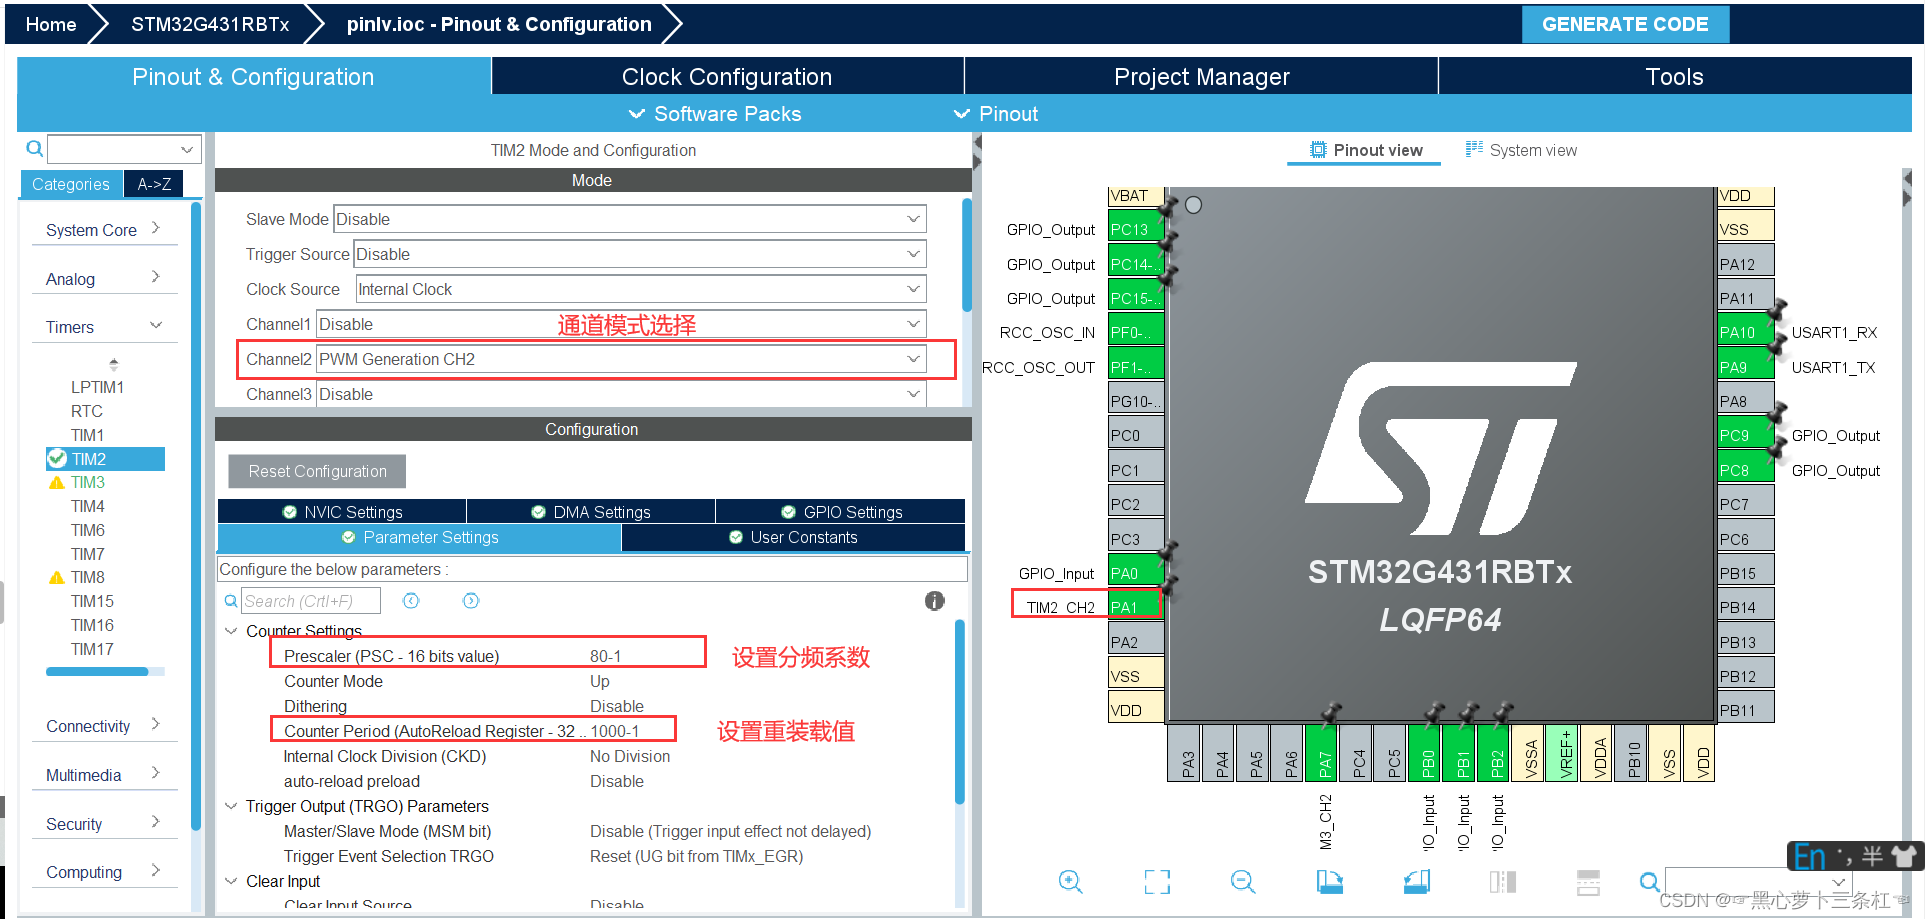This screenshot has height=919, width=1925.
Task: Click the PA1 pin on the chip
Action: [x=1135, y=607]
